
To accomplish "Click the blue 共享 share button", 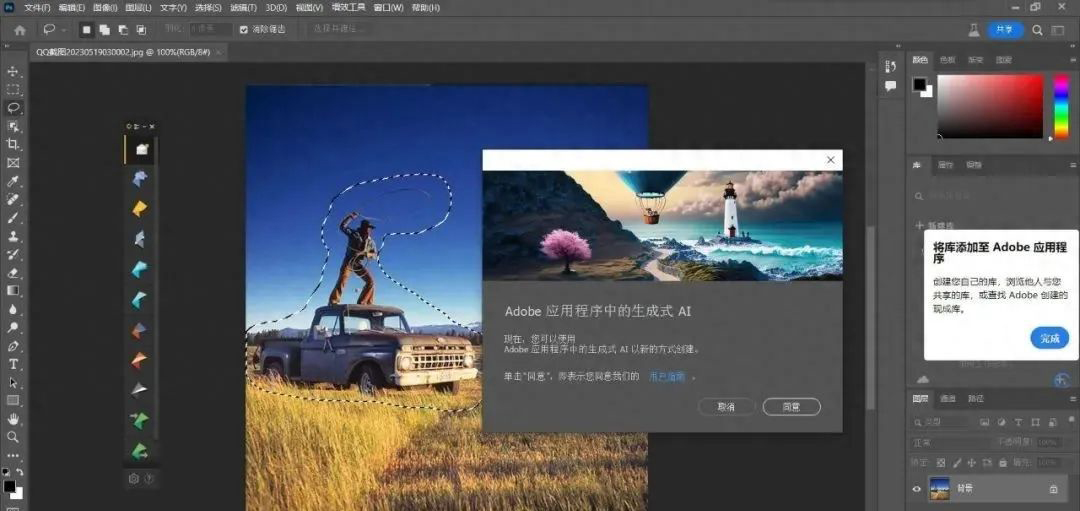I will tap(1006, 30).
